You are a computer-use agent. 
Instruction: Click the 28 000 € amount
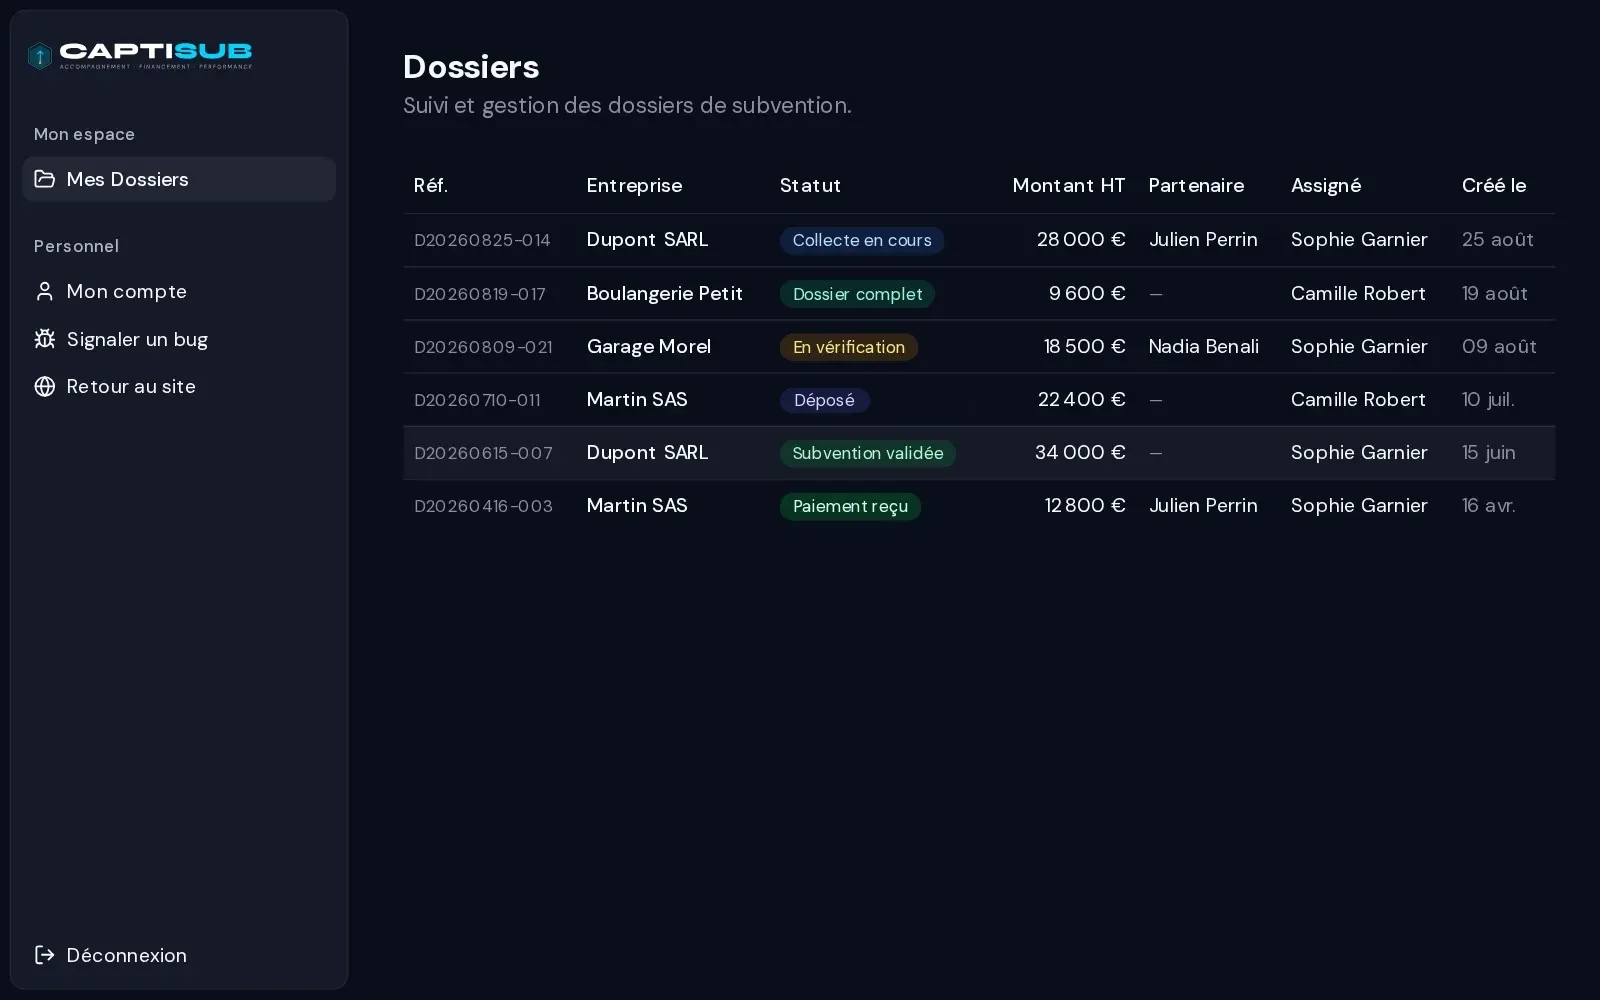[x=1081, y=239]
